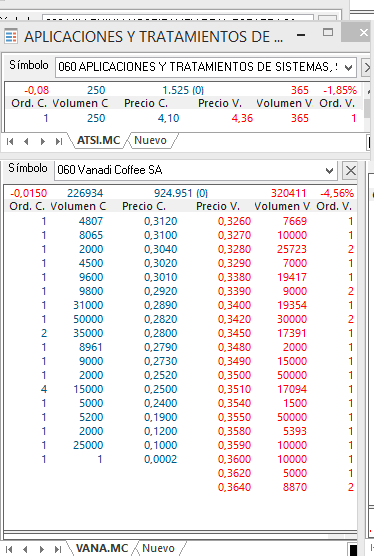Go to last tab arrow near ATSI.MC
Image resolution: width=374 pixels, height=556 pixels.
[x=58, y=141]
